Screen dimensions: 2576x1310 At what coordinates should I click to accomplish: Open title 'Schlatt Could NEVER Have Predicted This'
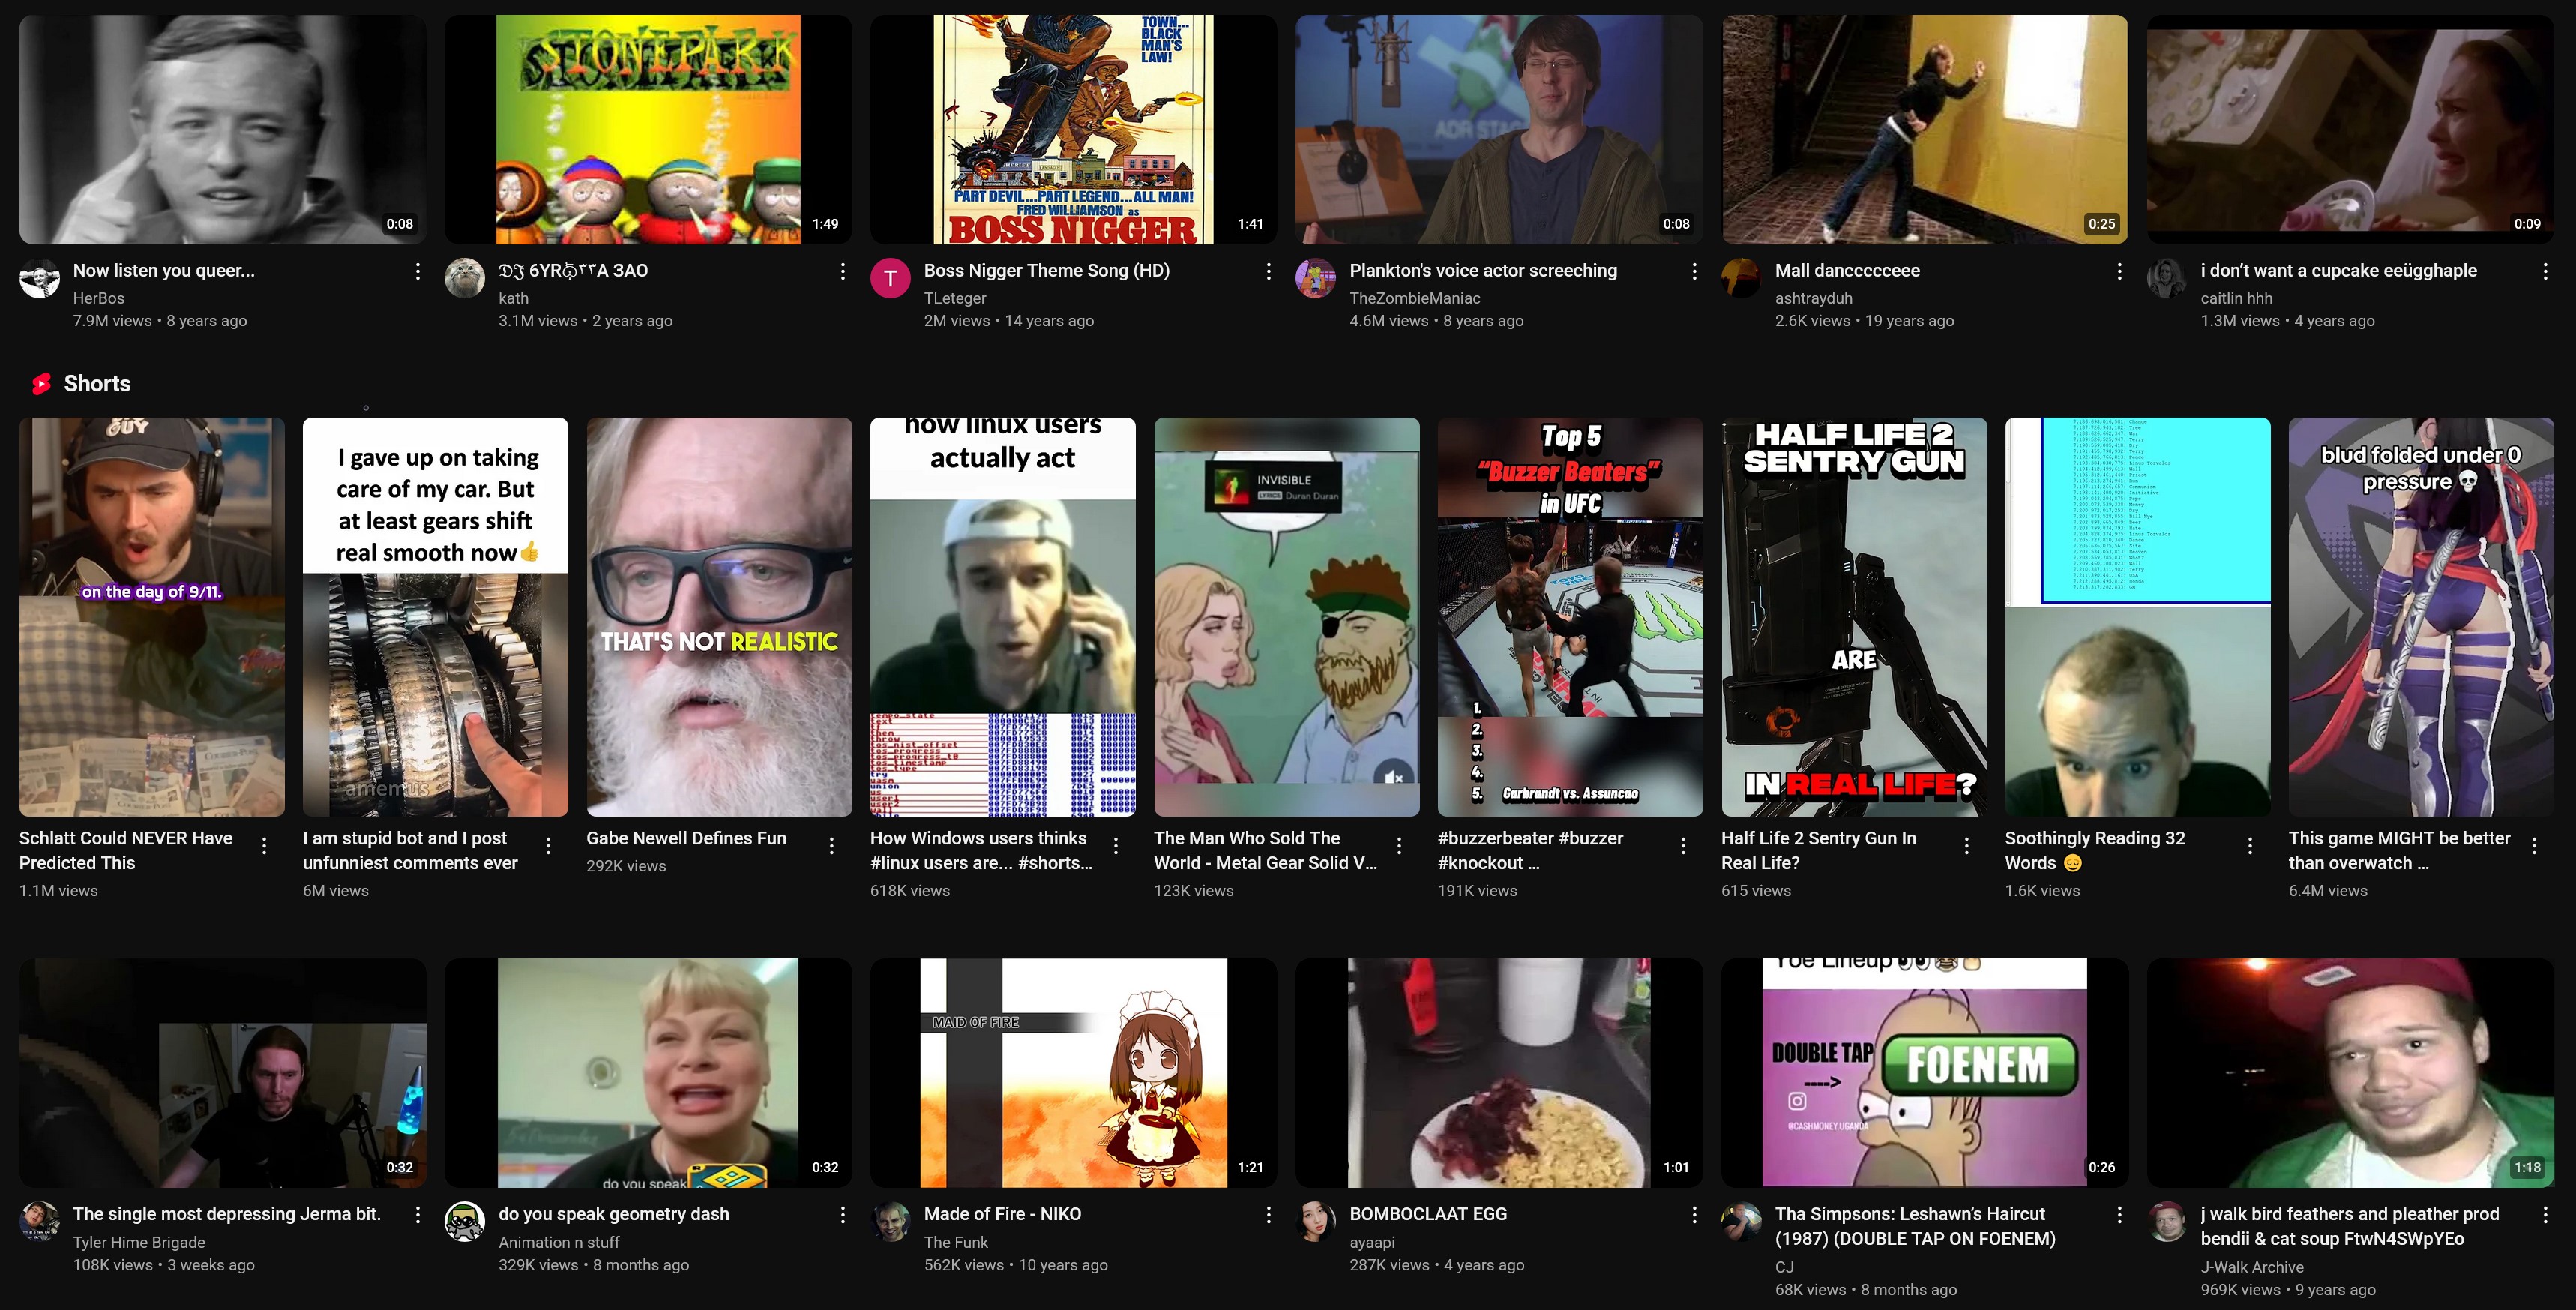pos(126,850)
